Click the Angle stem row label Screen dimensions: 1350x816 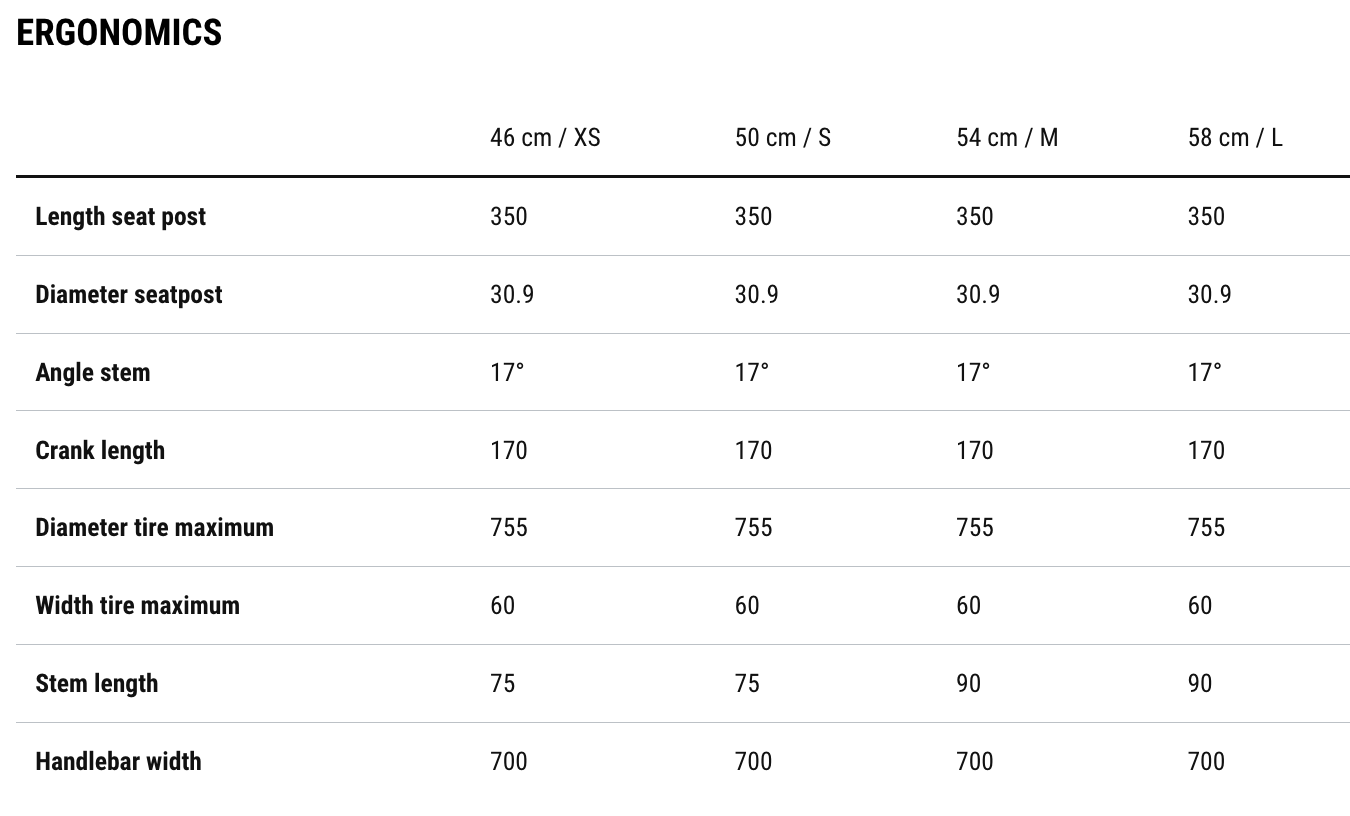pyautogui.click(x=92, y=372)
